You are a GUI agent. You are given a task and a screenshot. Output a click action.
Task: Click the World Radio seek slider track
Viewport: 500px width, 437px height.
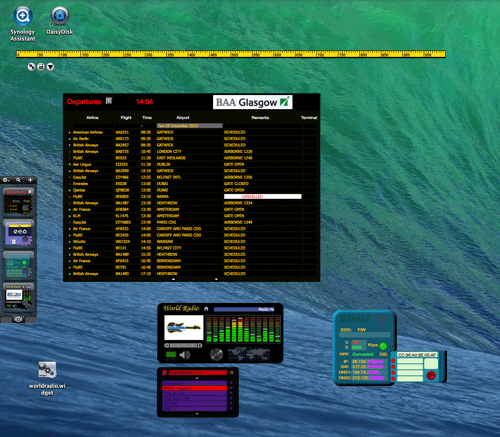tap(183, 345)
